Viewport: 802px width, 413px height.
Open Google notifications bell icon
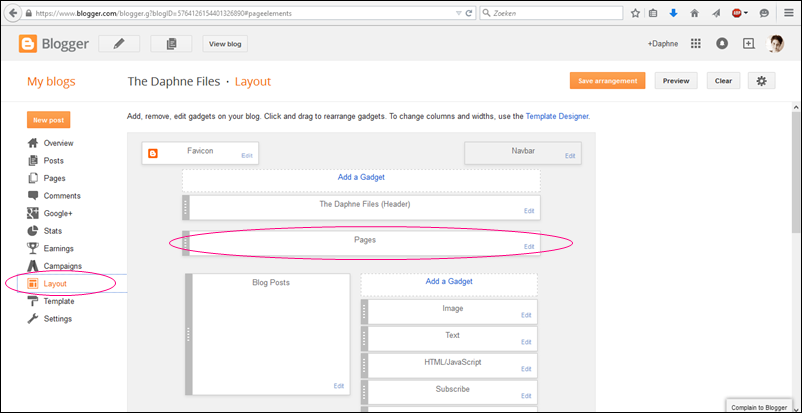point(722,44)
